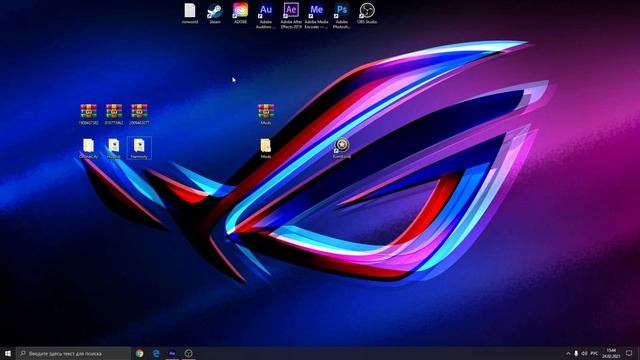This screenshot has width=640, height=360.
Task: Show hidden system tray icons
Action: [568, 353]
